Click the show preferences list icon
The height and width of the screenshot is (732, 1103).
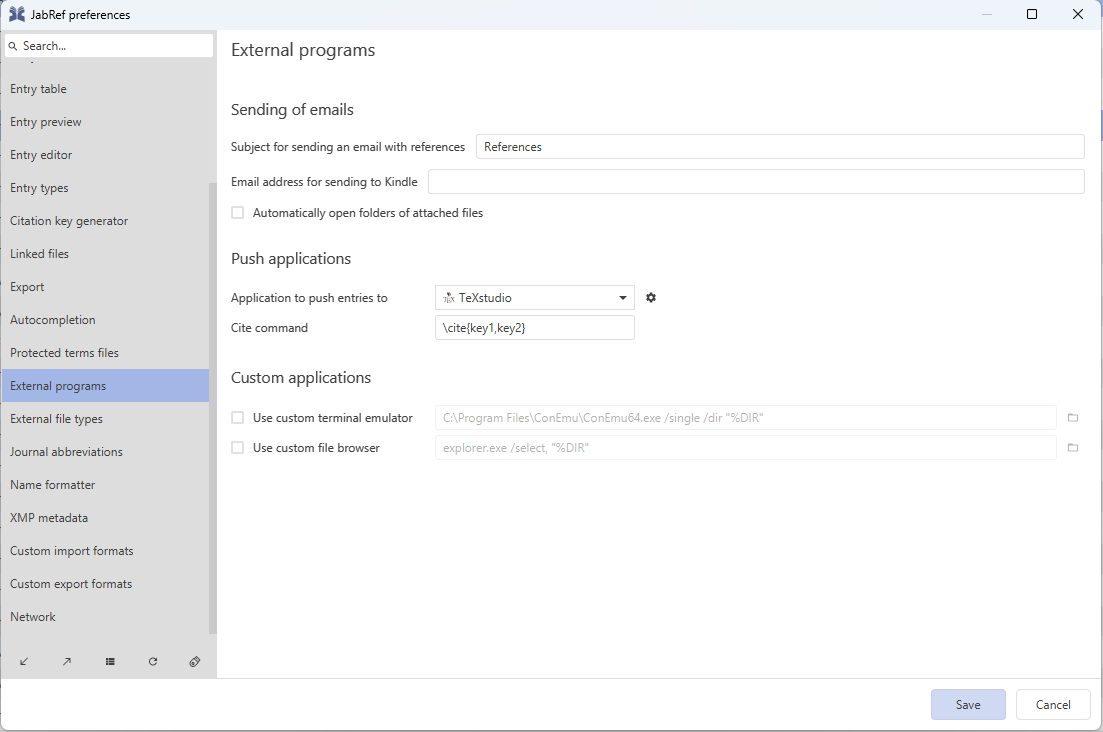click(110, 662)
